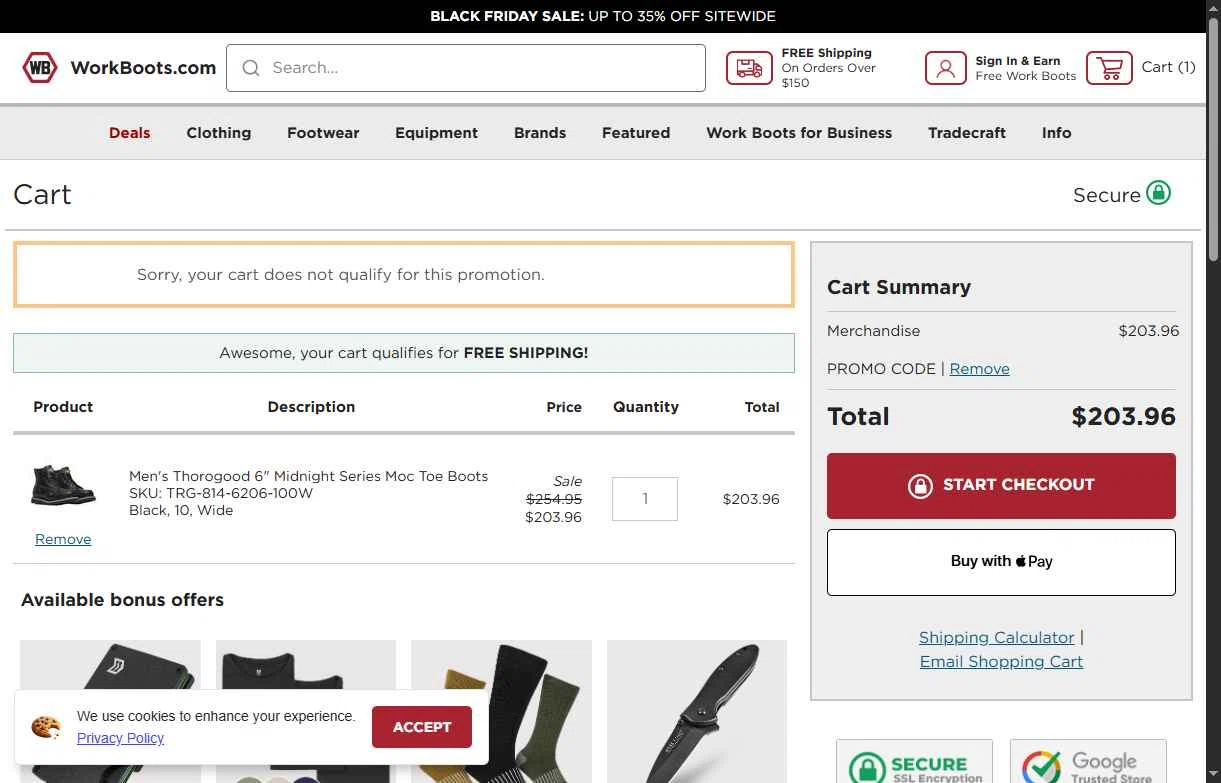Click the Available bonus offers heading

(x=122, y=600)
